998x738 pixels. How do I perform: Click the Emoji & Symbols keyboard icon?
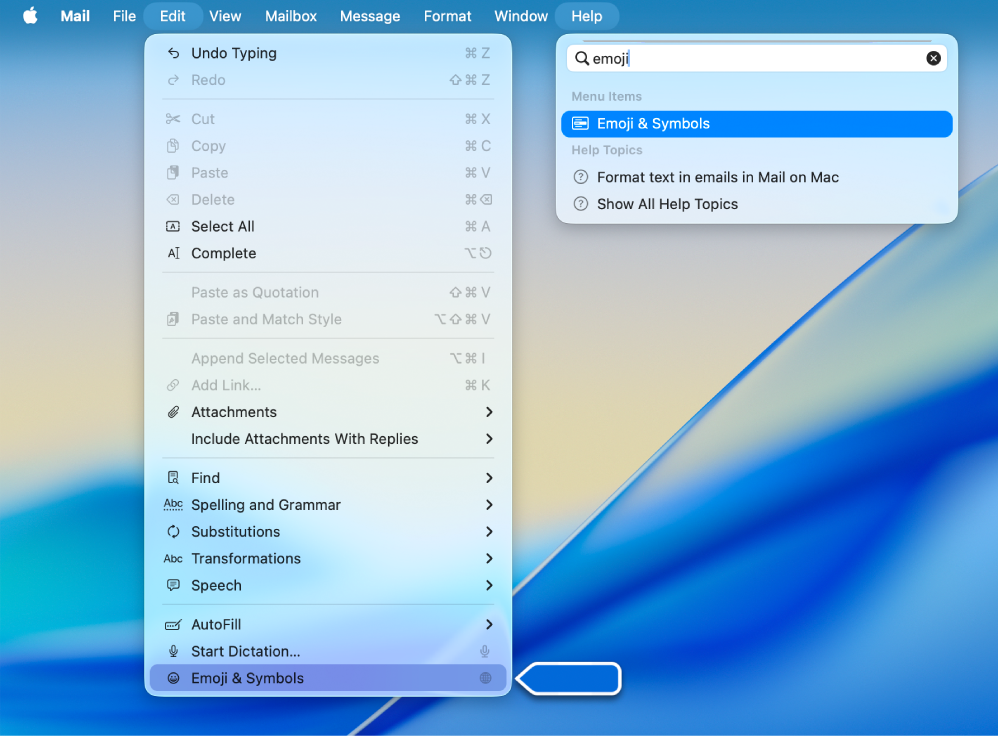point(579,123)
